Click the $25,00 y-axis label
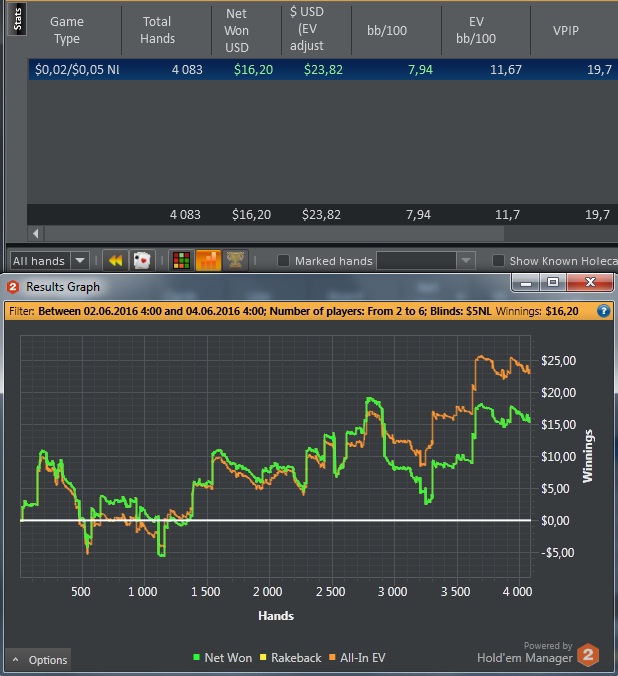 [558, 360]
